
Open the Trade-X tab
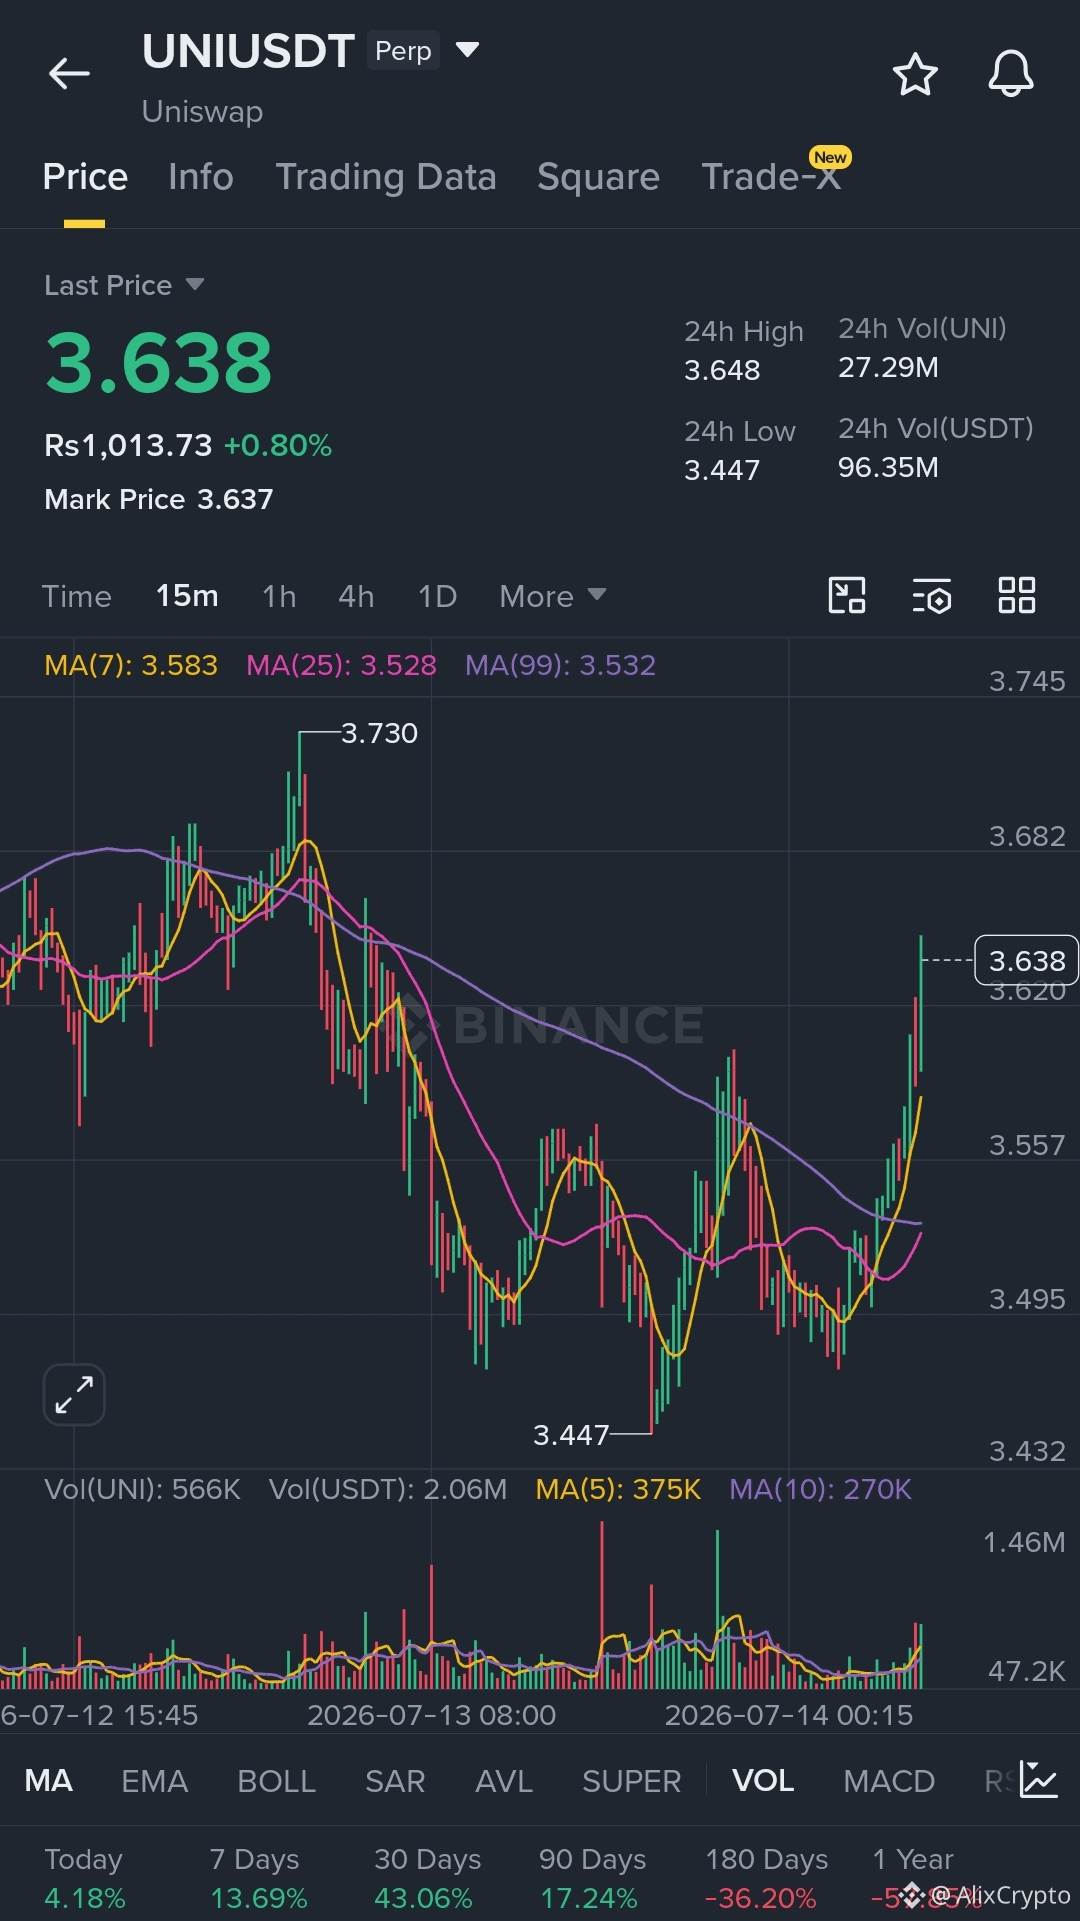point(771,177)
